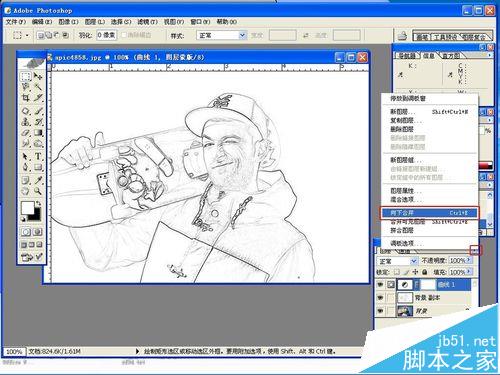Select the Move tool in toolbox

[38, 76]
